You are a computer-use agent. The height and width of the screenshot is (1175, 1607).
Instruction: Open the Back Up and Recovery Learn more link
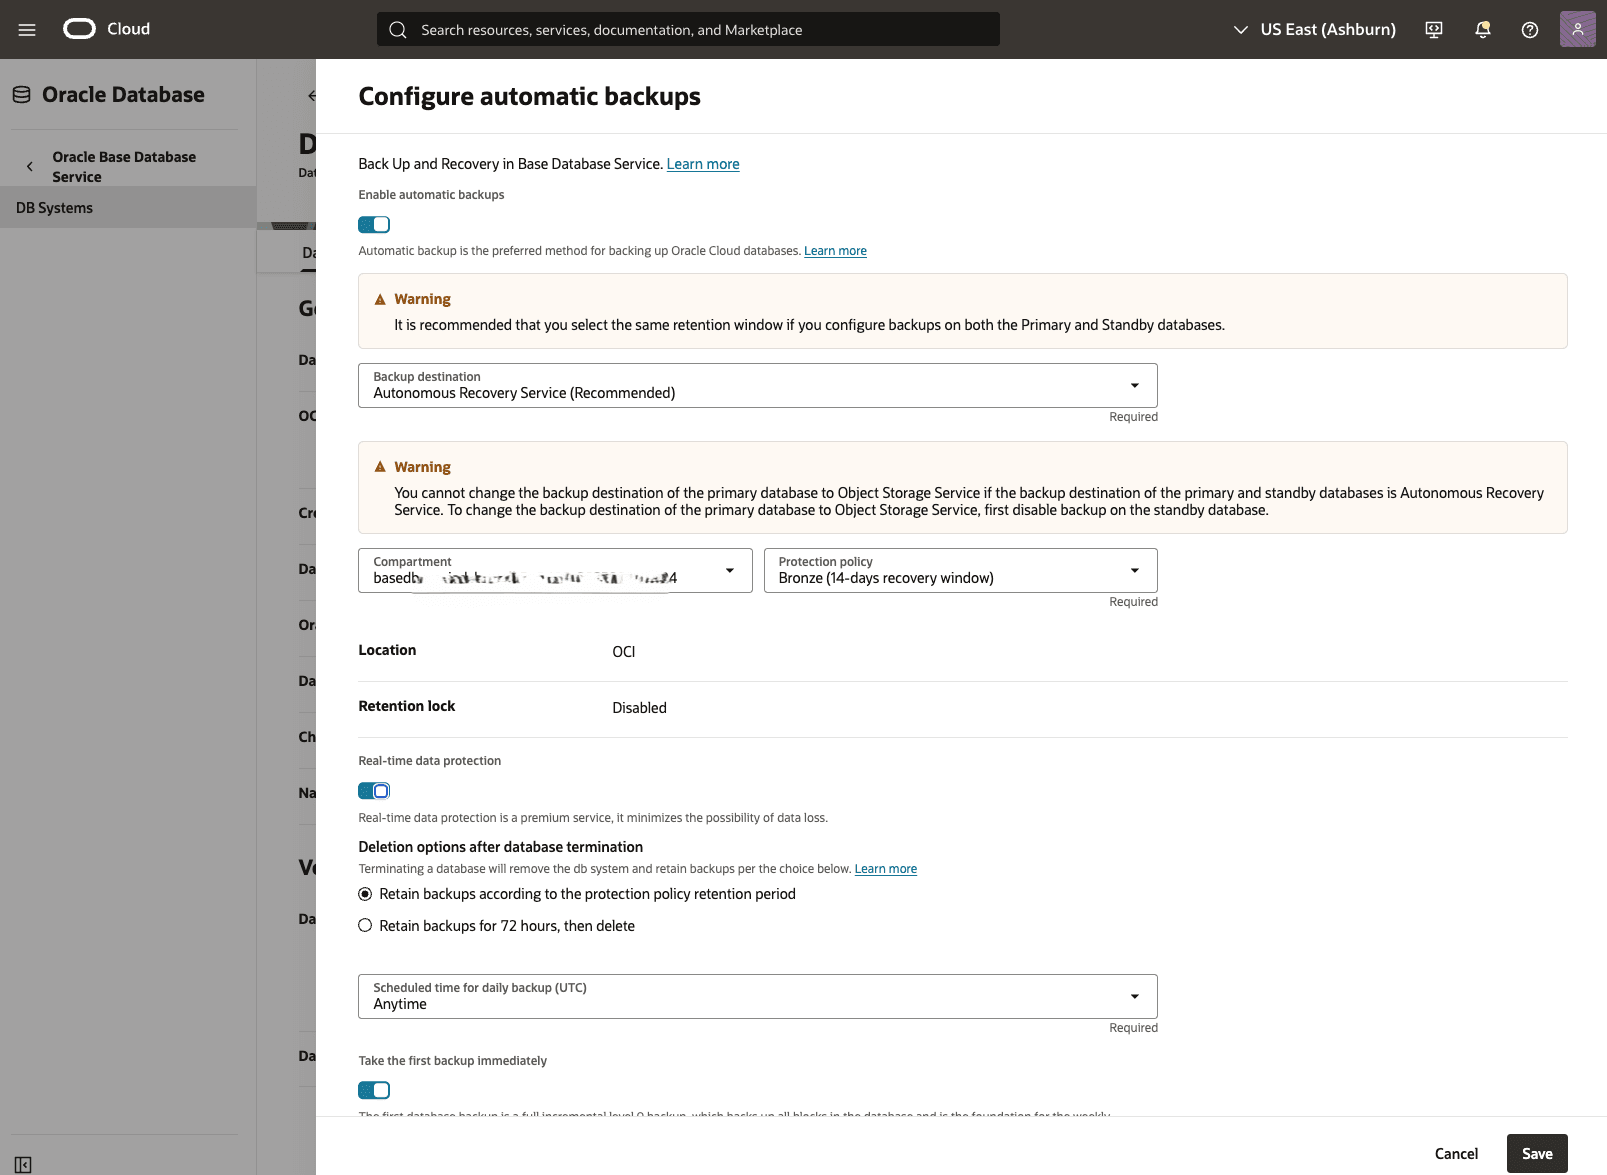(x=702, y=163)
